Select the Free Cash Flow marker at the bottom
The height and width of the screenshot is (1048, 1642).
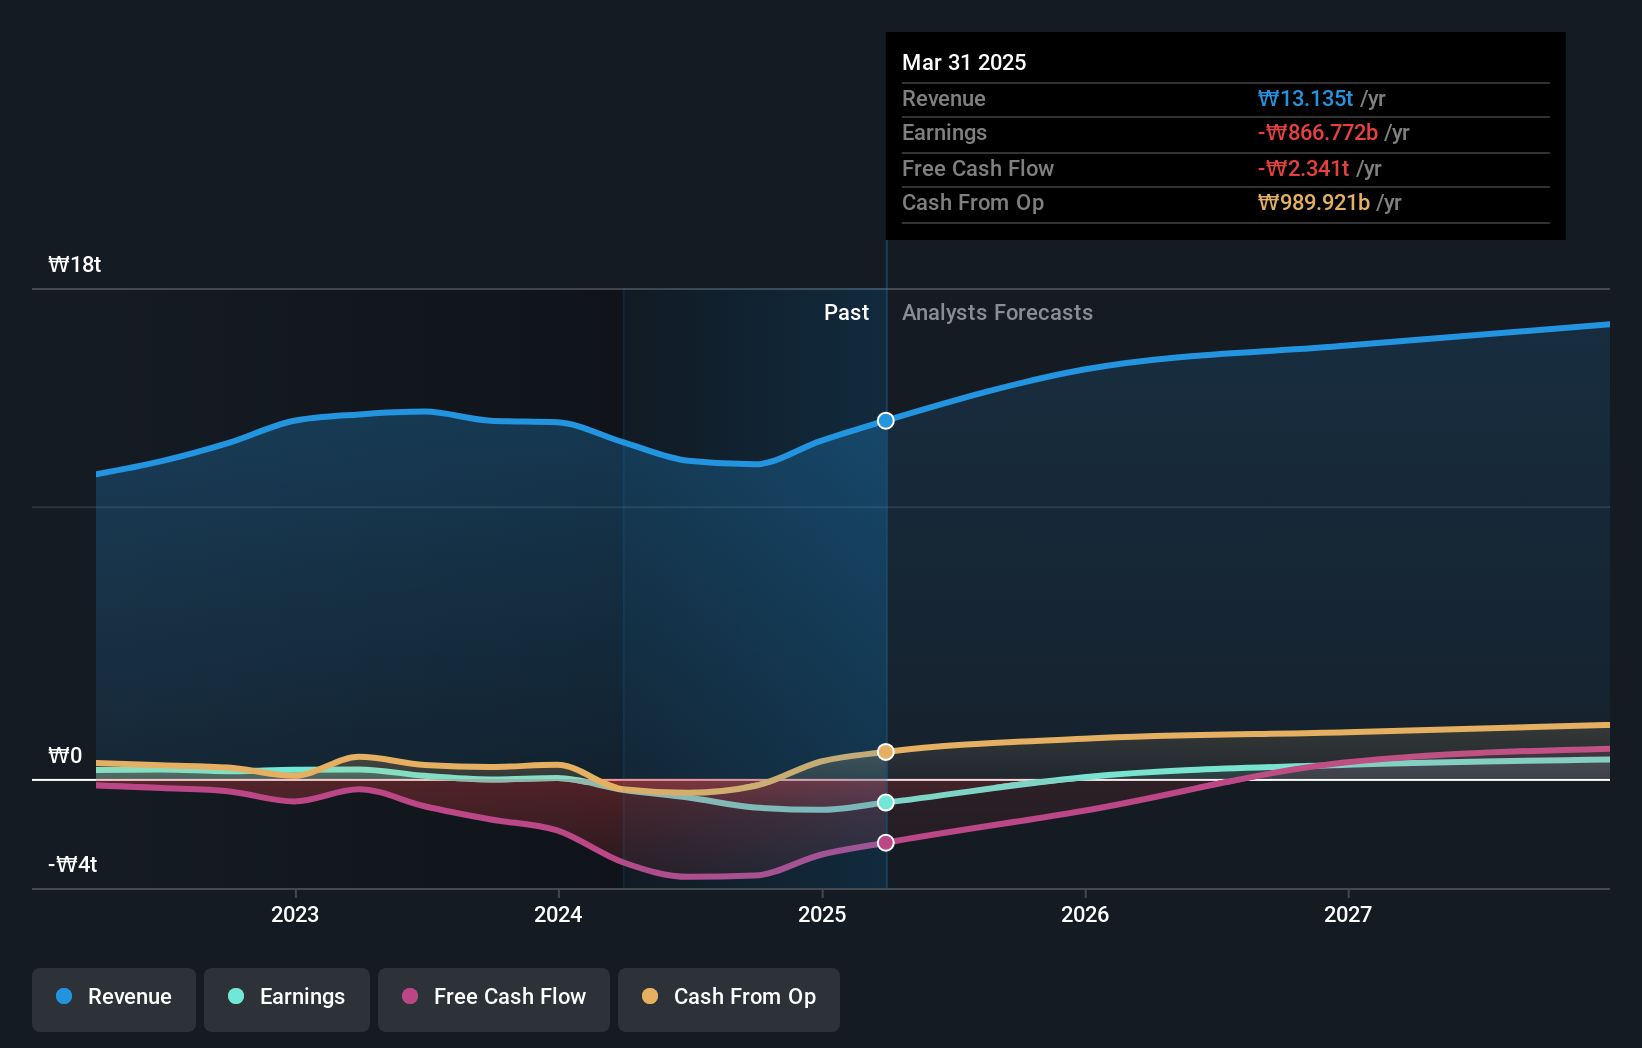pyautogui.click(x=885, y=842)
